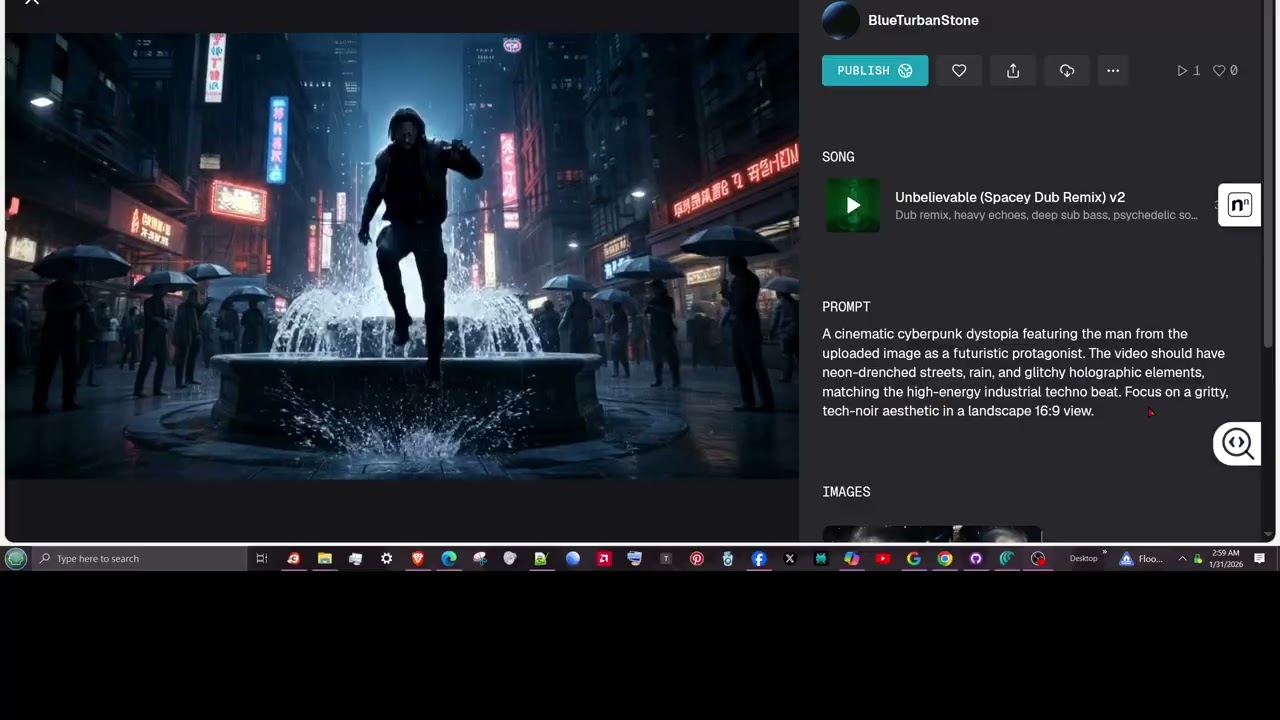Close the video detail view with X
1280x720 pixels.
click(x=32, y=3)
